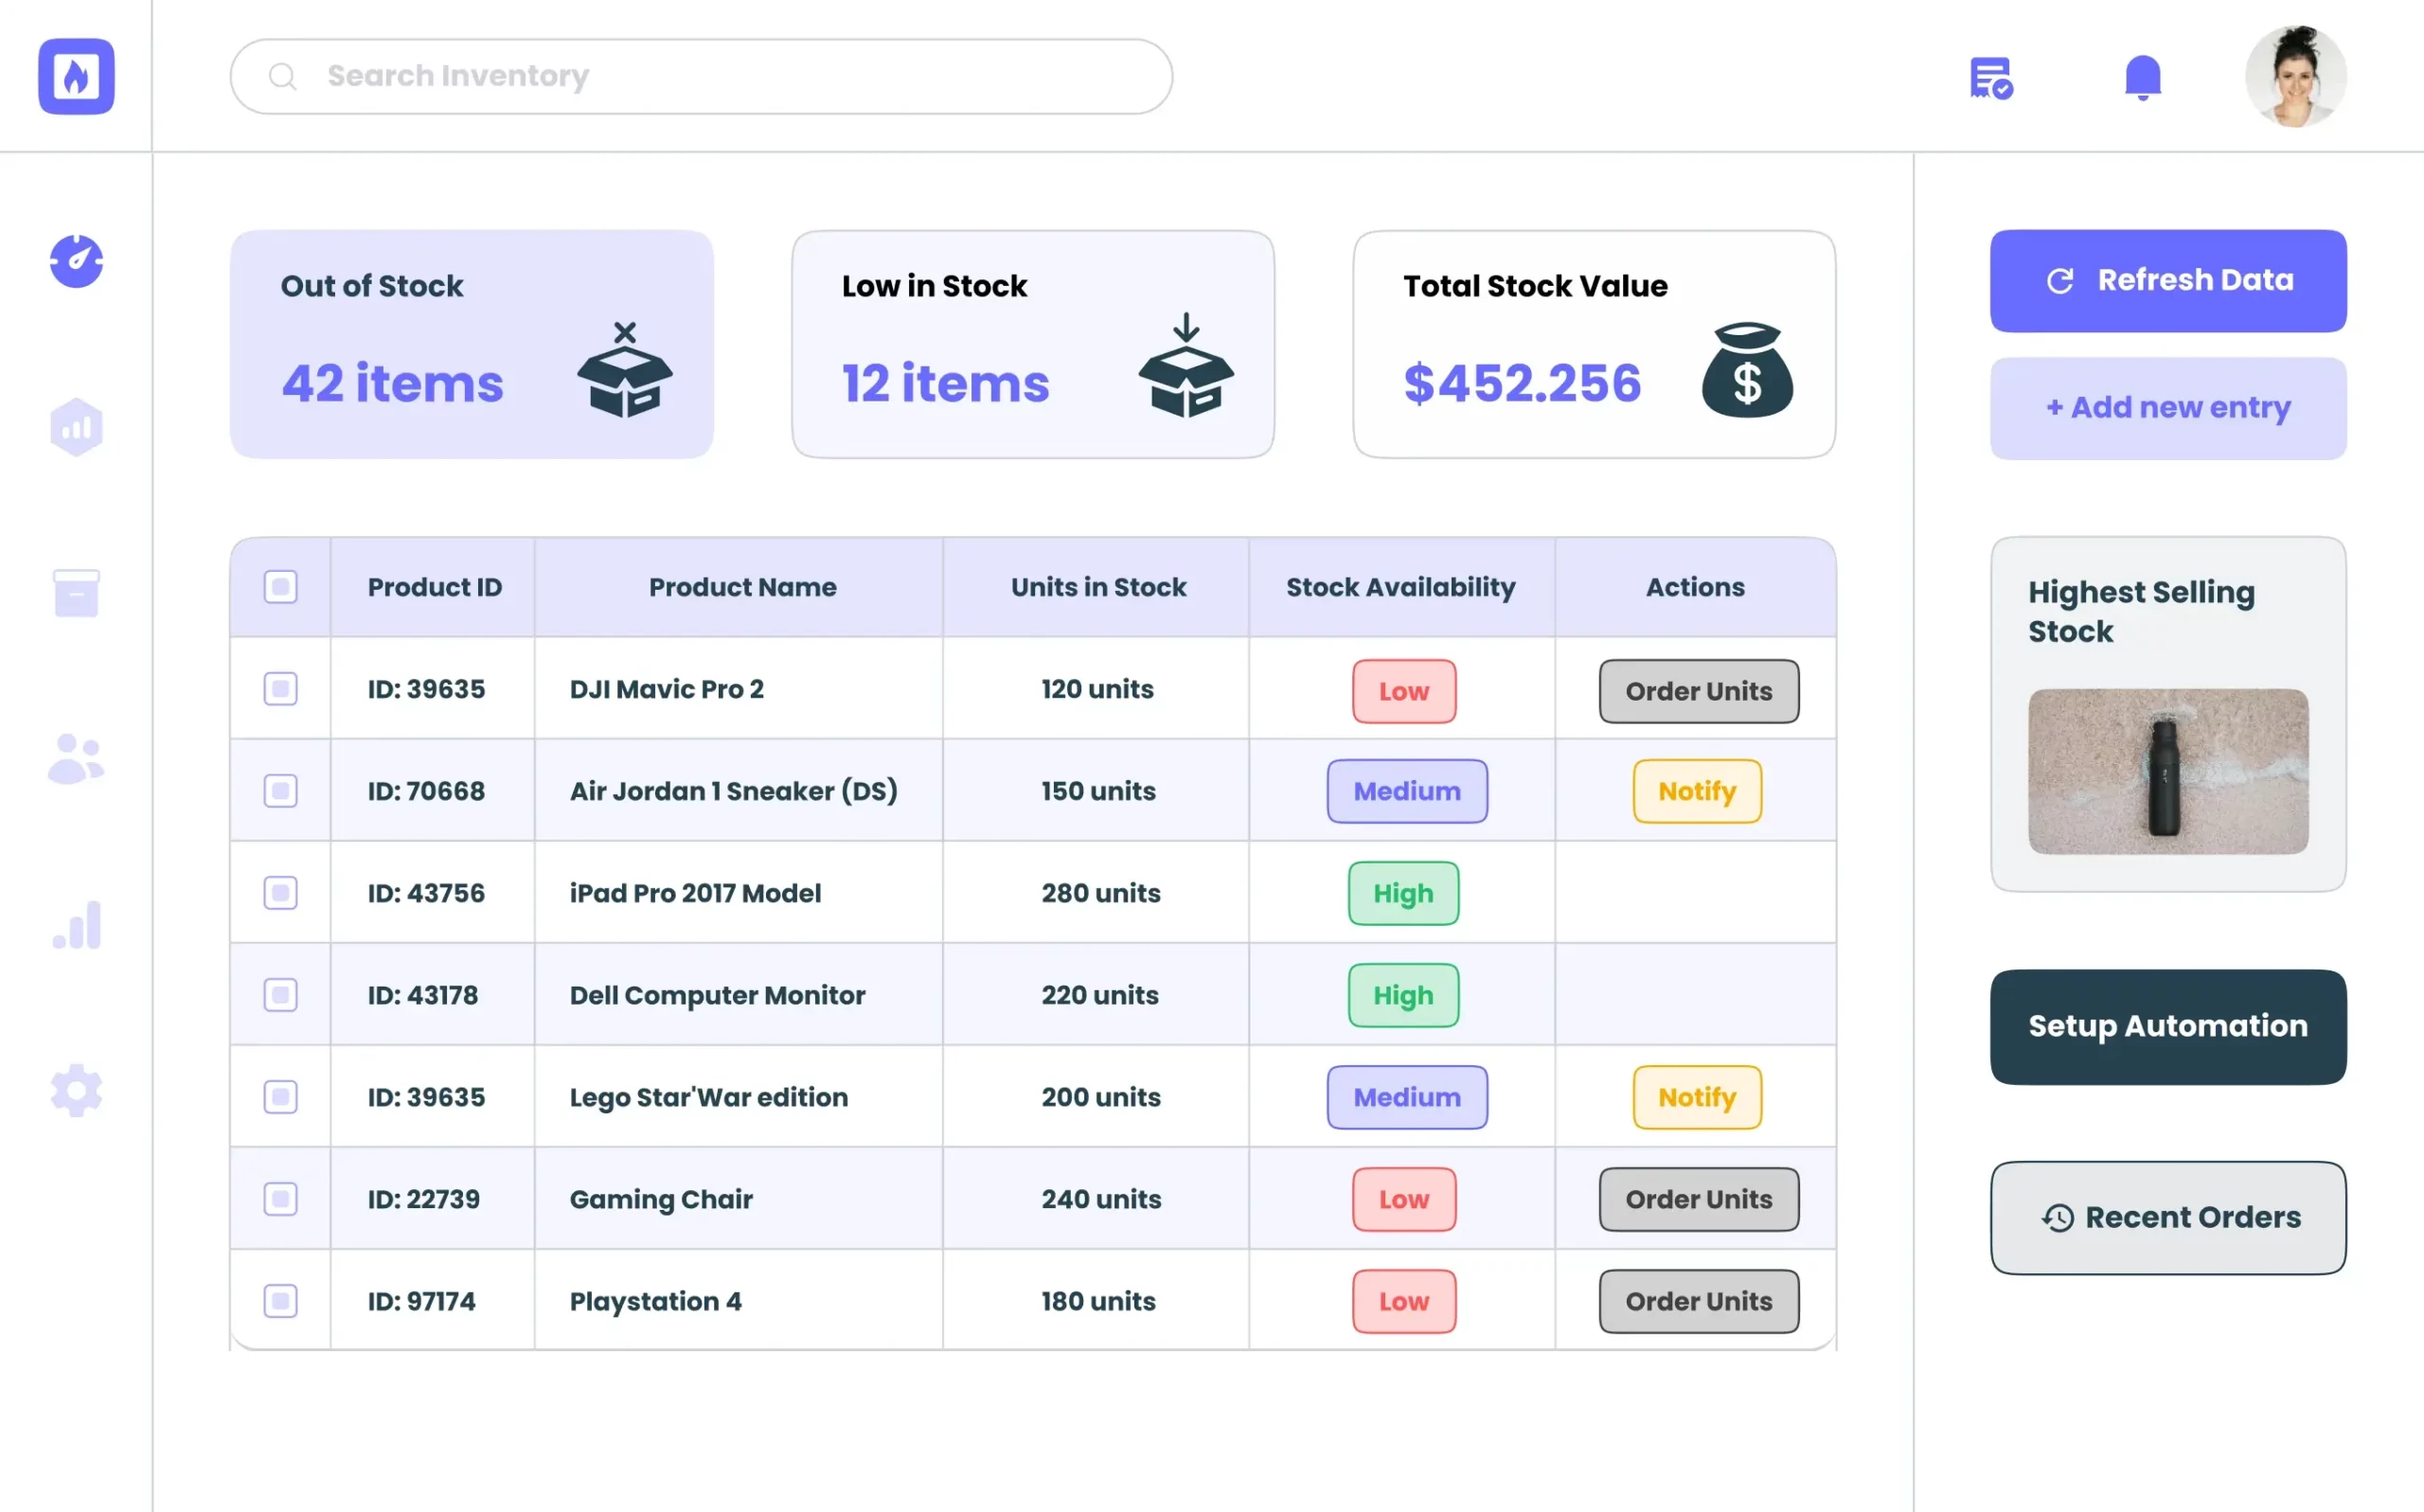Screen dimensions: 2424x1512
Task: Open the completed orders receipt icon
Action: pos(1990,76)
